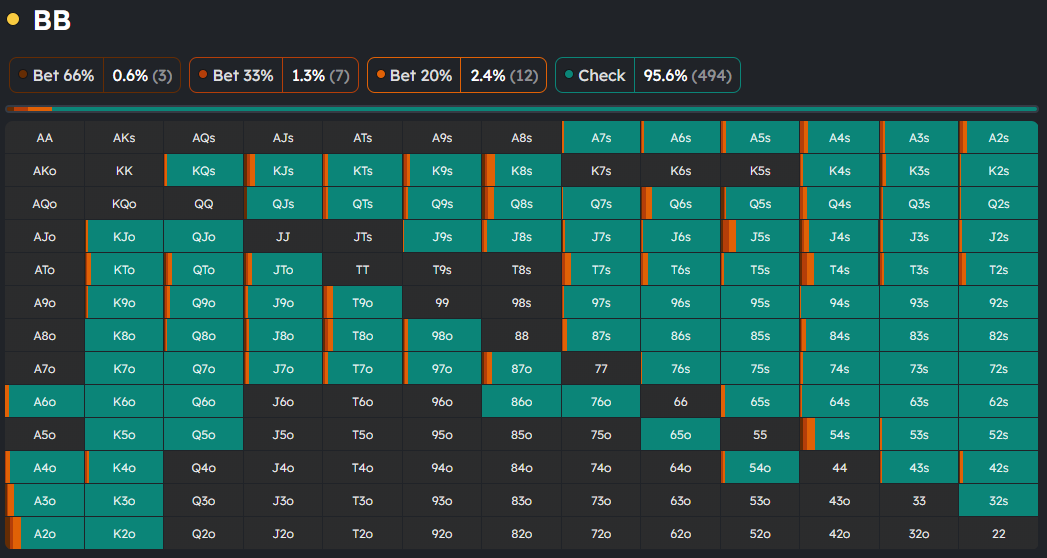Click the yellow dot beside BB
Screen dimensions: 1047x558
click(13, 19)
